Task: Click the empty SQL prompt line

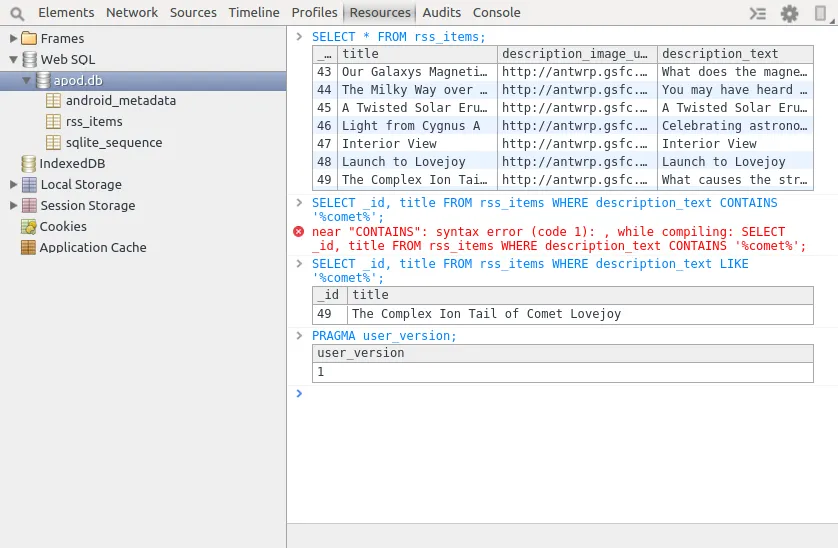Action: click(x=560, y=394)
